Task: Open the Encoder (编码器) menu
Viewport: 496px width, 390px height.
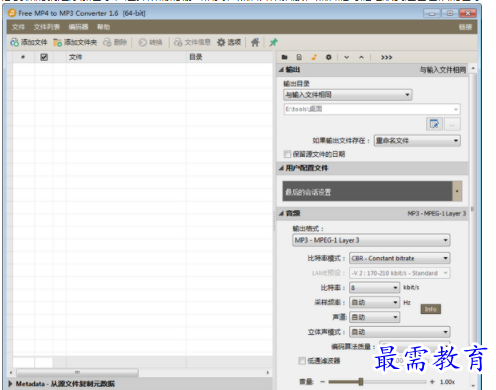Action: (78, 27)
